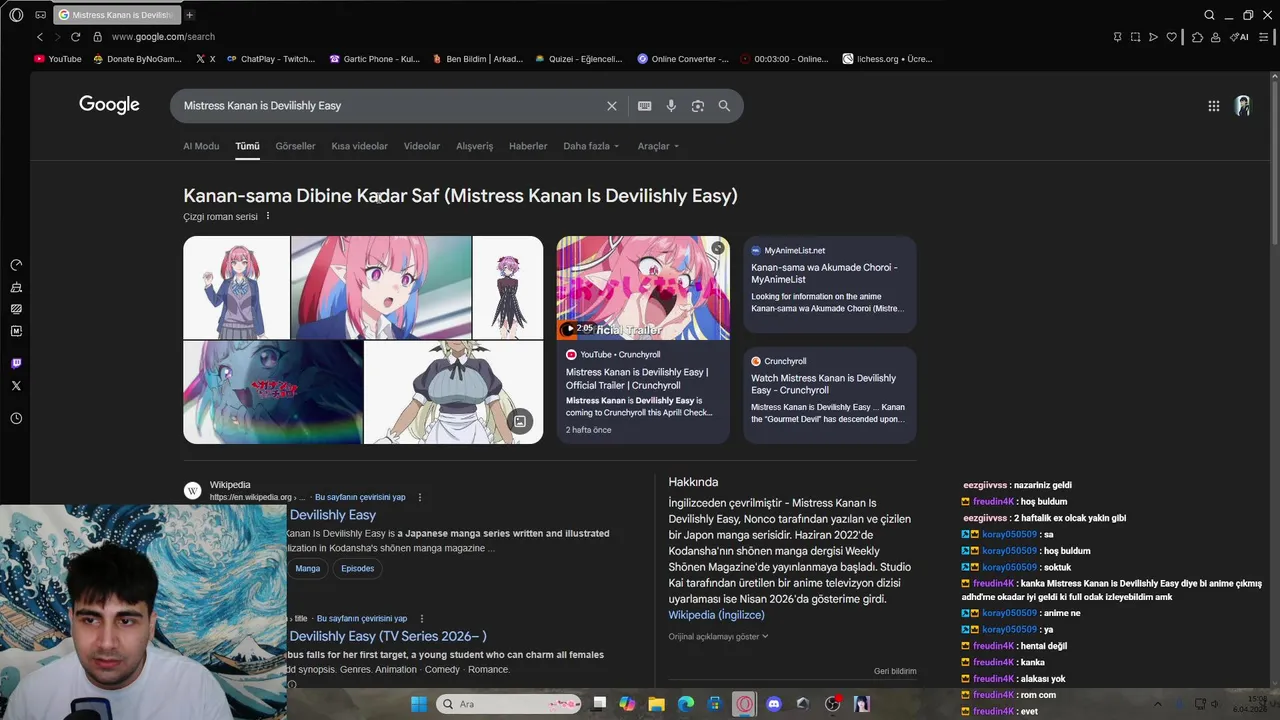1280x720 pixels.
Task: Open Twitch panel in Opera sidebar
Action: click(16, 364)
